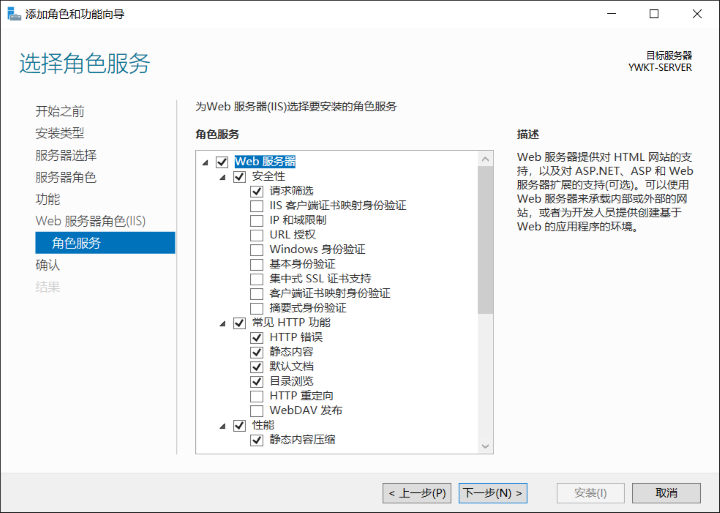Check the 基本身份验证 checkbox
The height and width of the screenshot is (513, 720).
point(257,265)
